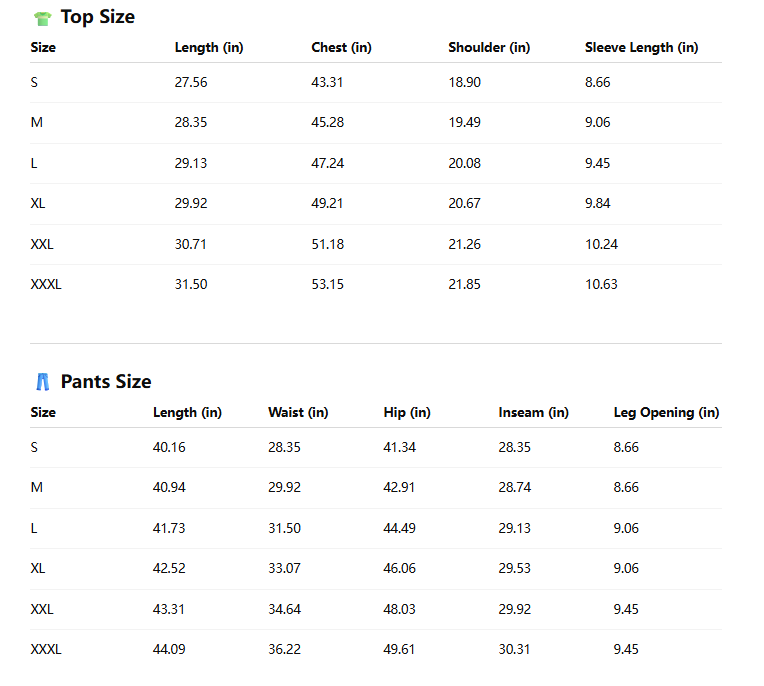This screenshot has width=764, height=686.
Task: Click hip value 48.03 for XXL pants
Action: pyautogui.click(x=399, y=609)
